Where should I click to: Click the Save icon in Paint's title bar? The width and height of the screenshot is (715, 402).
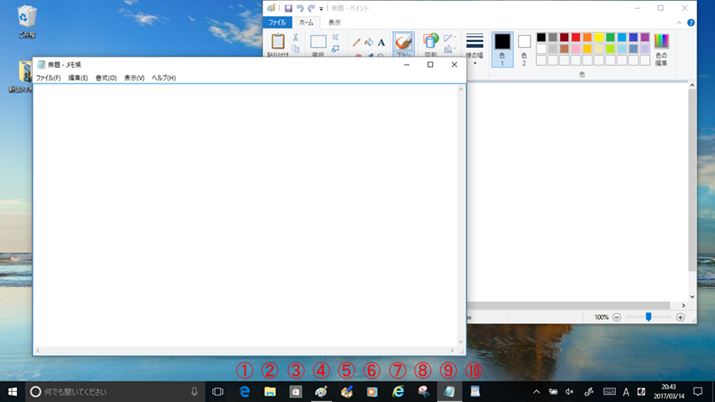288,8
